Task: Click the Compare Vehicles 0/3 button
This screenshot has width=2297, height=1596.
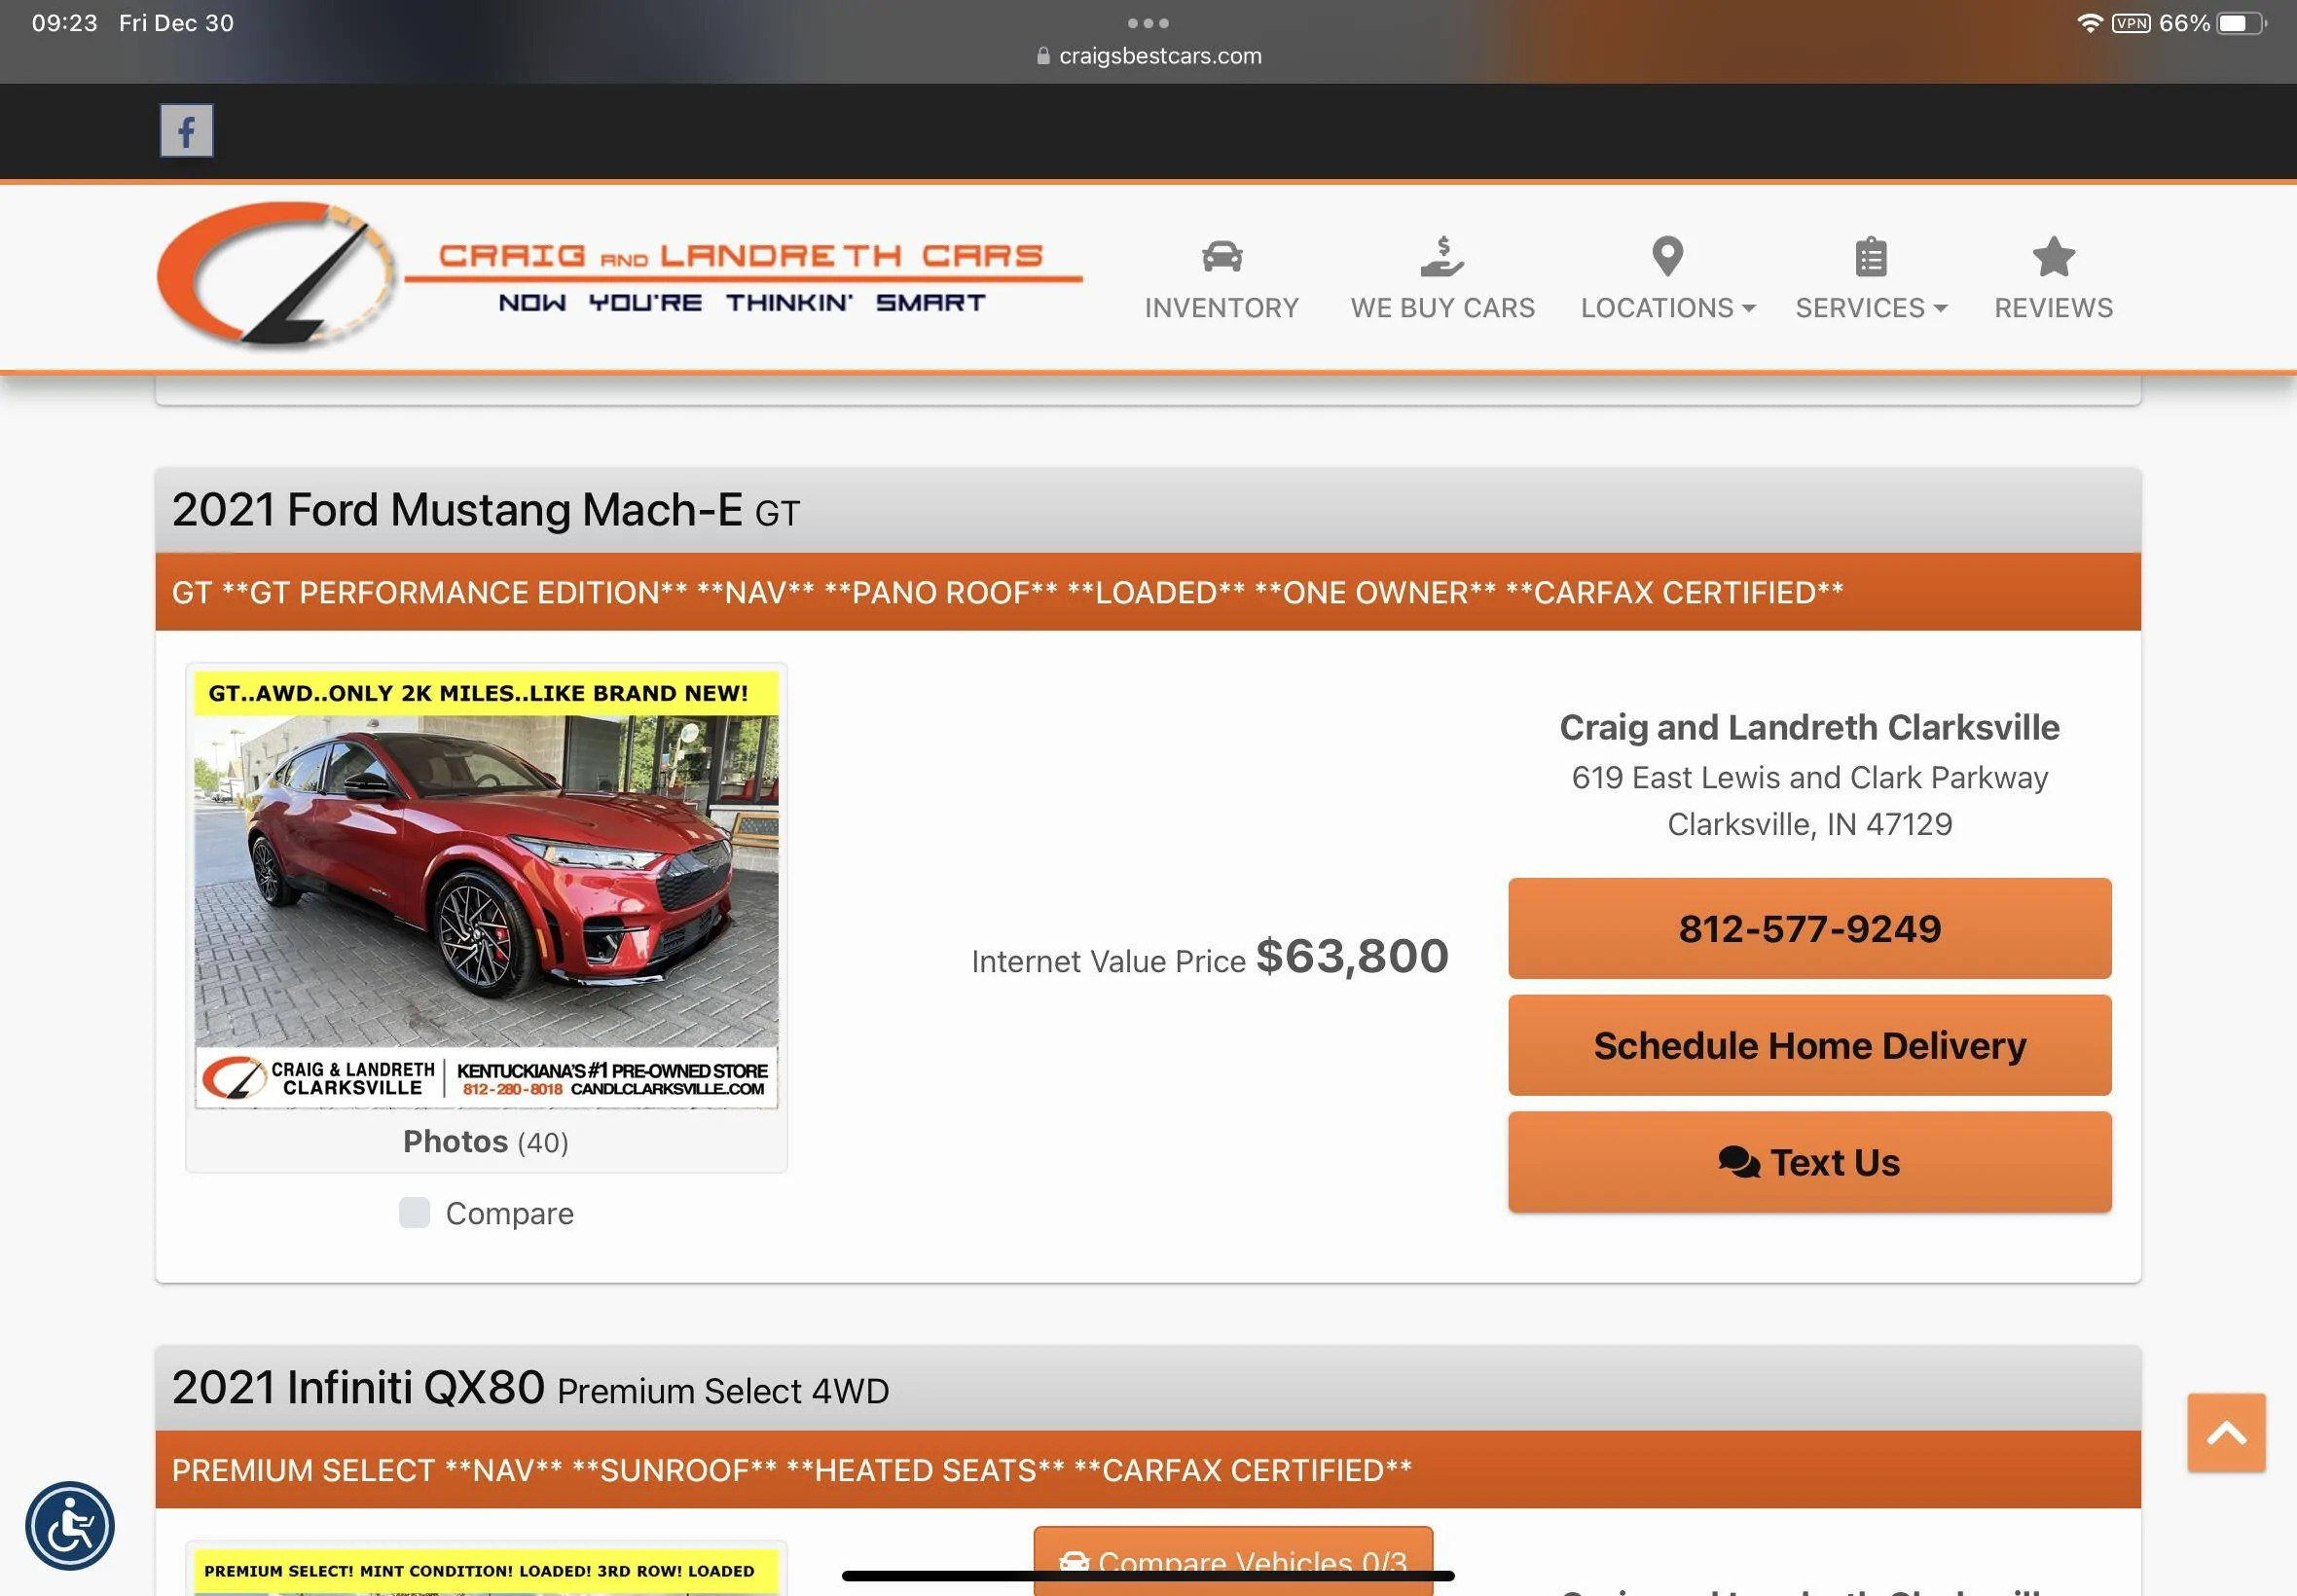Action: [x=1233, y=1560]
